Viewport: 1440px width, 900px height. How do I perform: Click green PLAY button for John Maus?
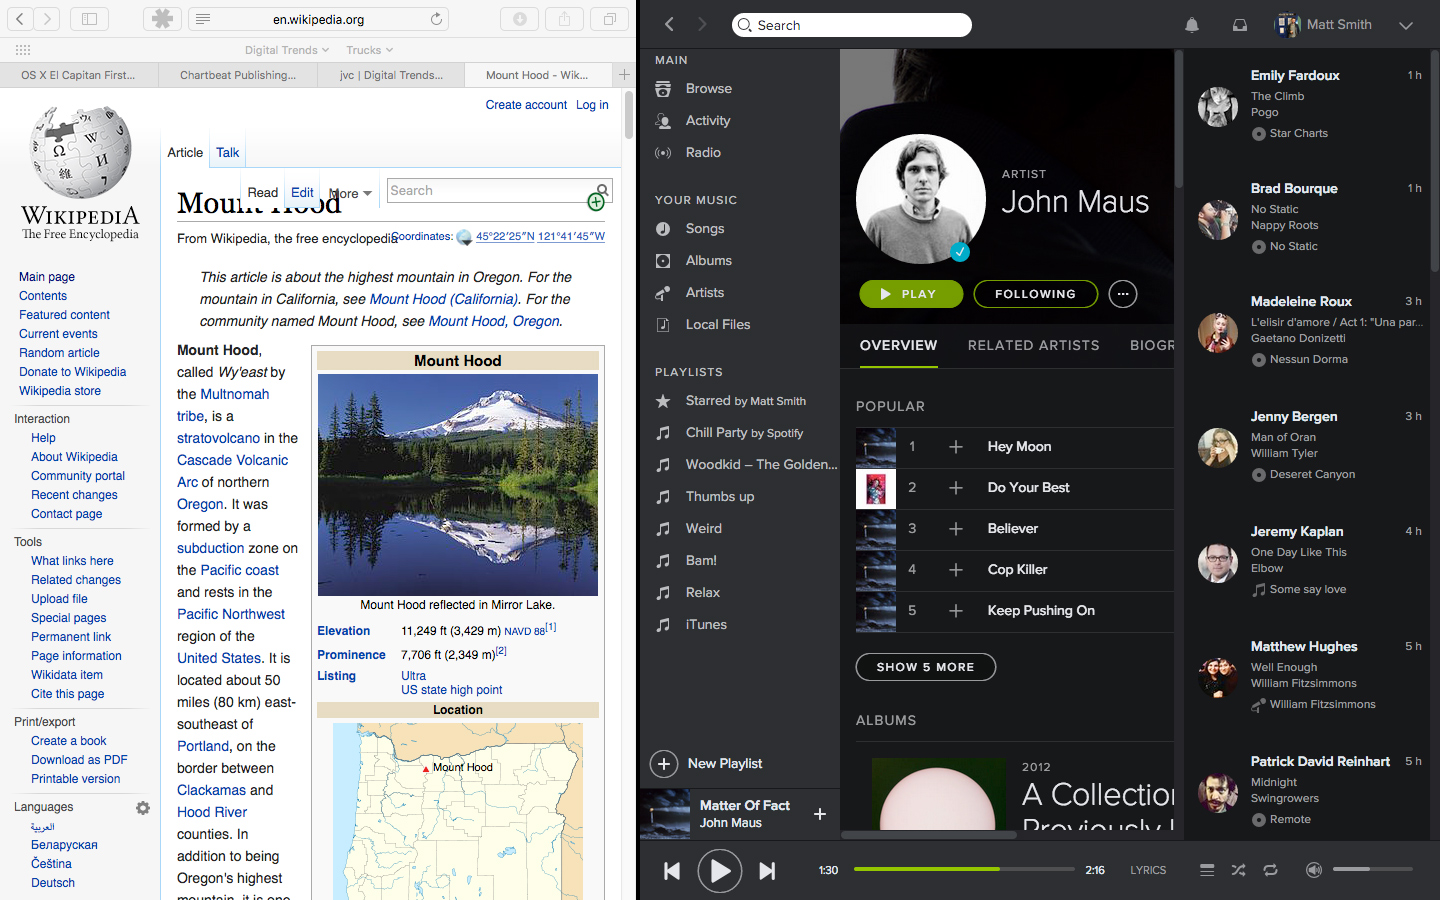point(911,294)
